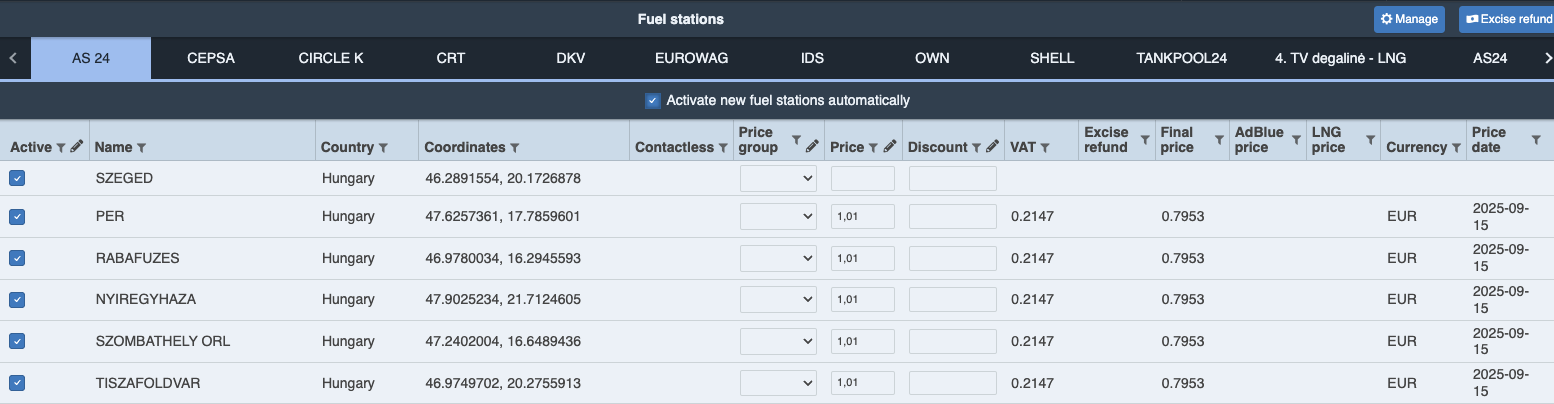
Task: Open Price group dropdown for PER
Action: 778,217
